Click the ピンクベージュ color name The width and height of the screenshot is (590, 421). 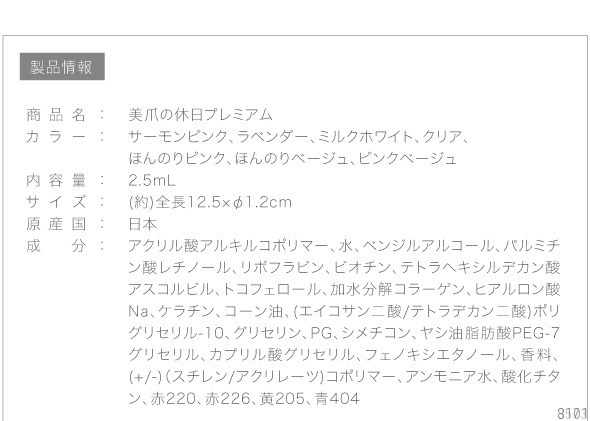click(407, 158)
